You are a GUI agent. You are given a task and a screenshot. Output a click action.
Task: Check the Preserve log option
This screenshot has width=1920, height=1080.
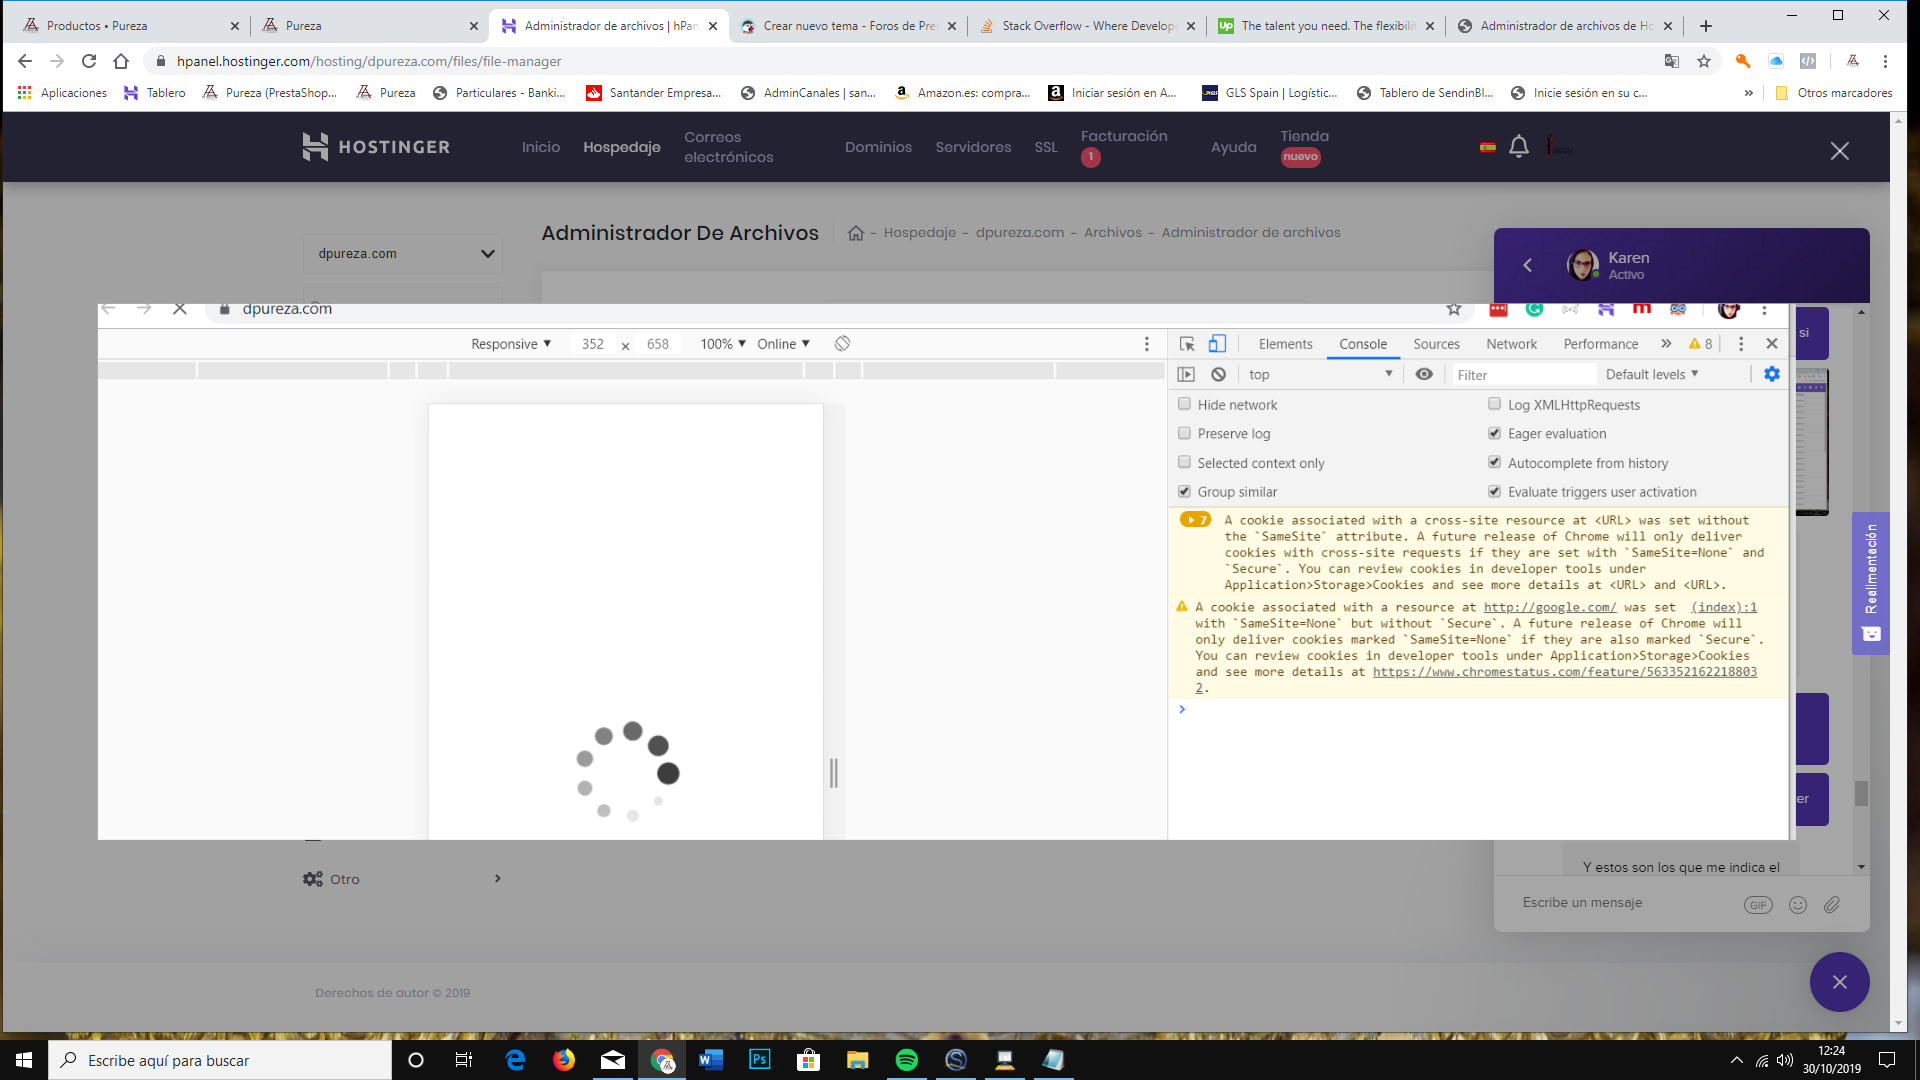click(1184, 433)
